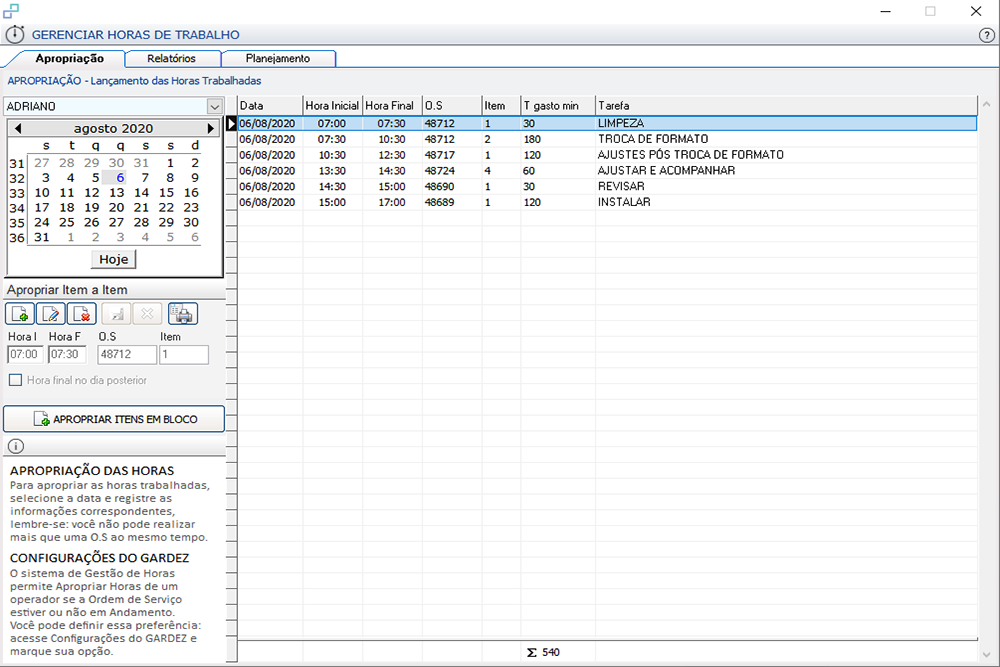
Task: Click the Hora I input field
Action: point(26,355)
